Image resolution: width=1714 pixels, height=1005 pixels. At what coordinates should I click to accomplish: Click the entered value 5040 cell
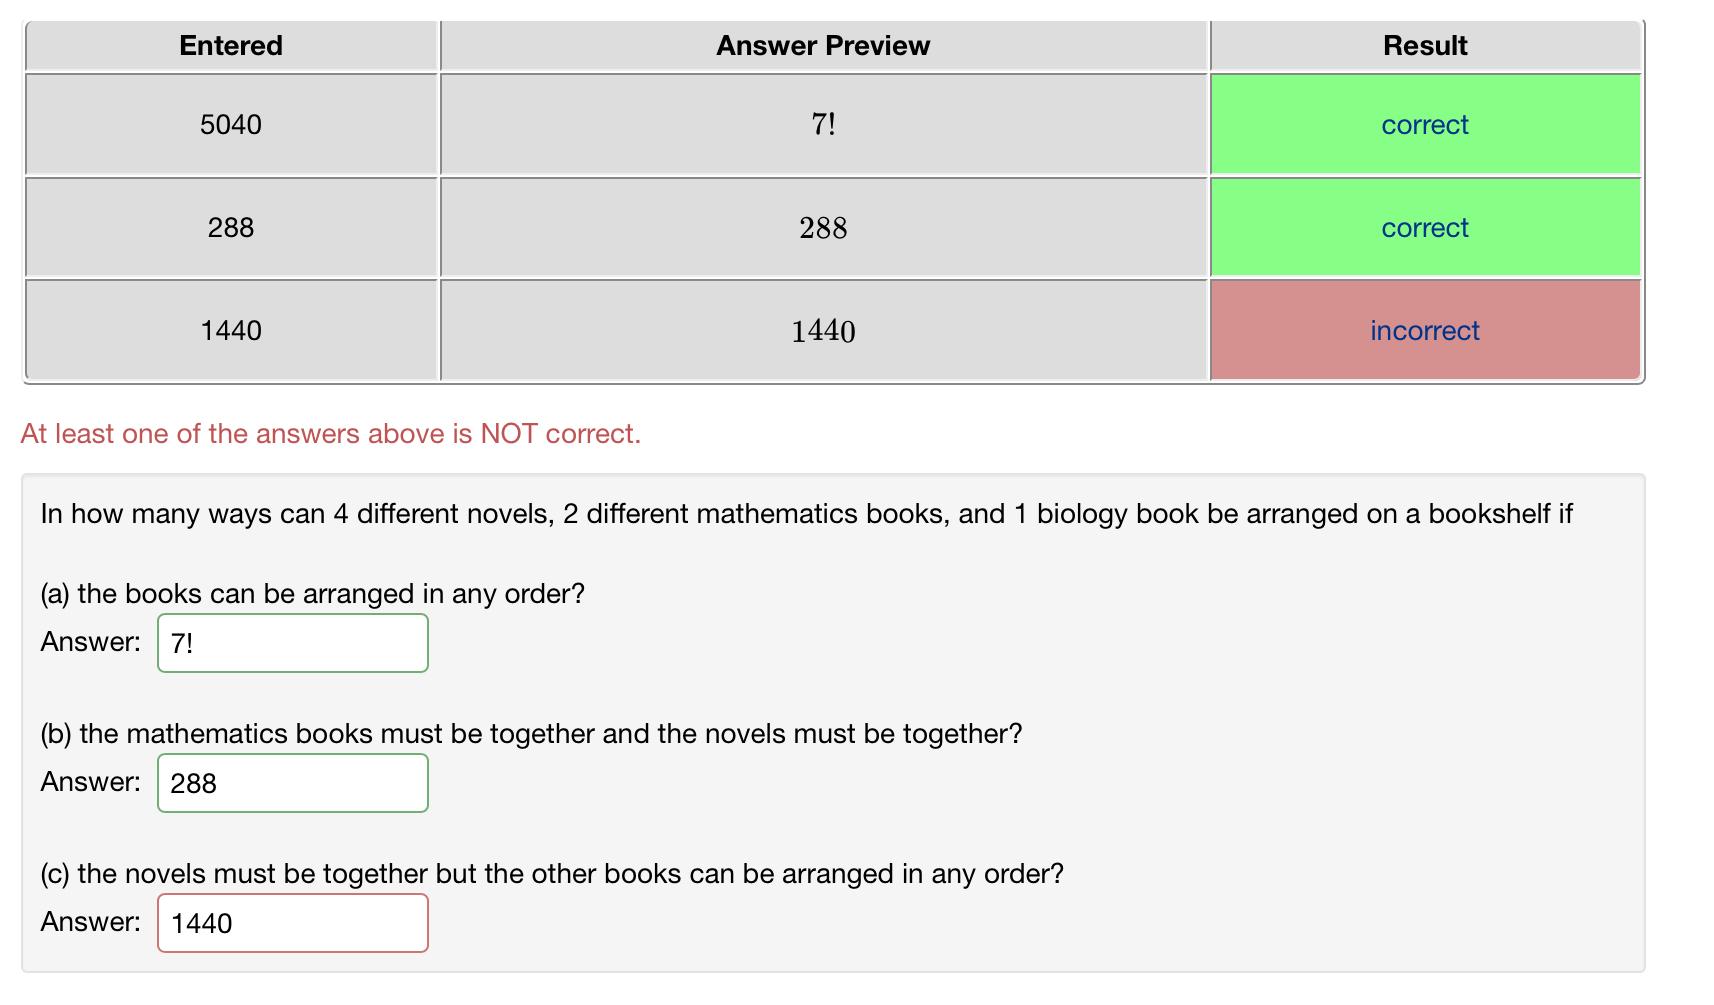pos(230,124)
